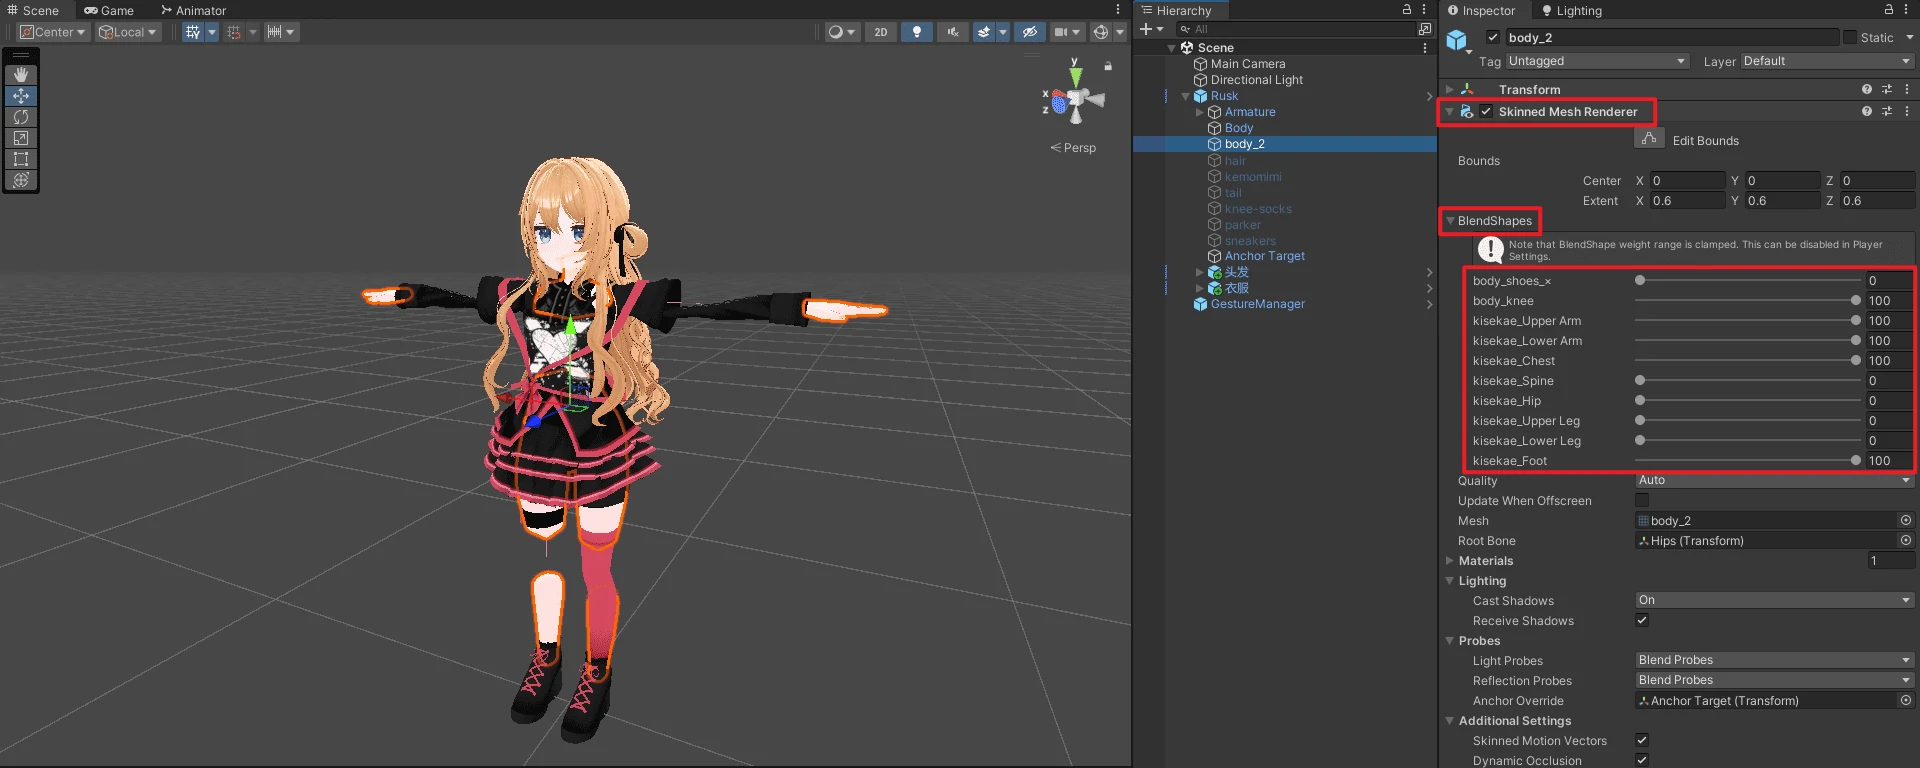Viewport: 1920px width, 768px height.
Task: Toggle 2D view mode in the scene
Action: click(880, 32)
